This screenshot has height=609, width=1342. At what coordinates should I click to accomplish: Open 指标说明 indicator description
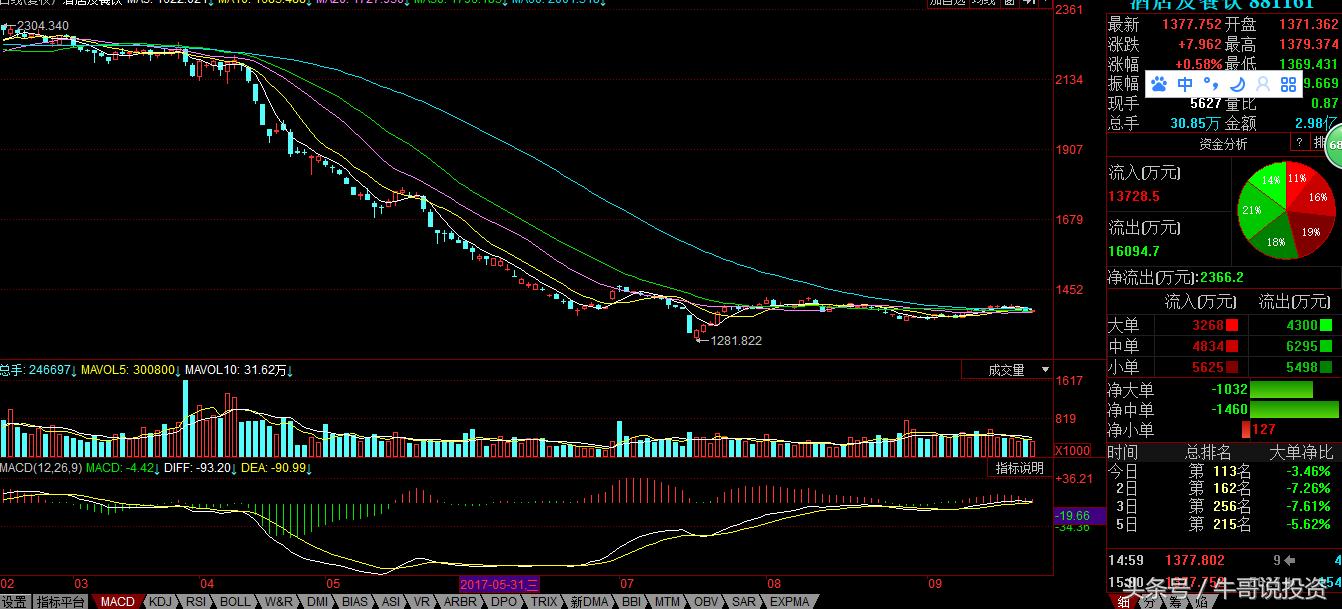click(x=1020, y=468)
